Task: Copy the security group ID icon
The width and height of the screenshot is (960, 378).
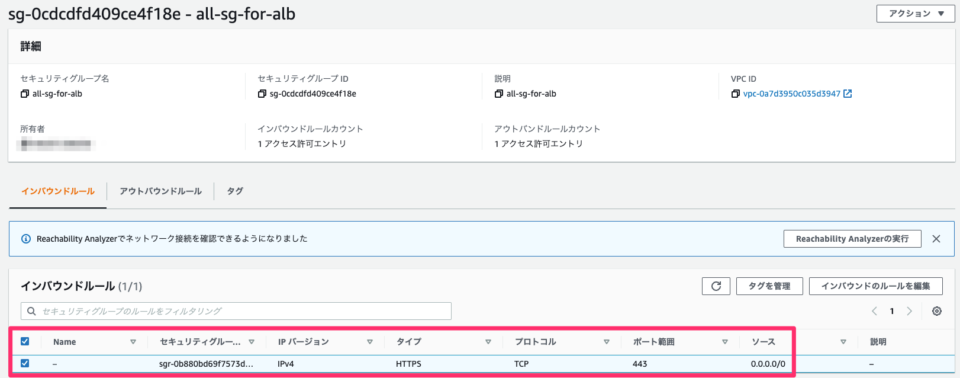Action: coord(262,94)
